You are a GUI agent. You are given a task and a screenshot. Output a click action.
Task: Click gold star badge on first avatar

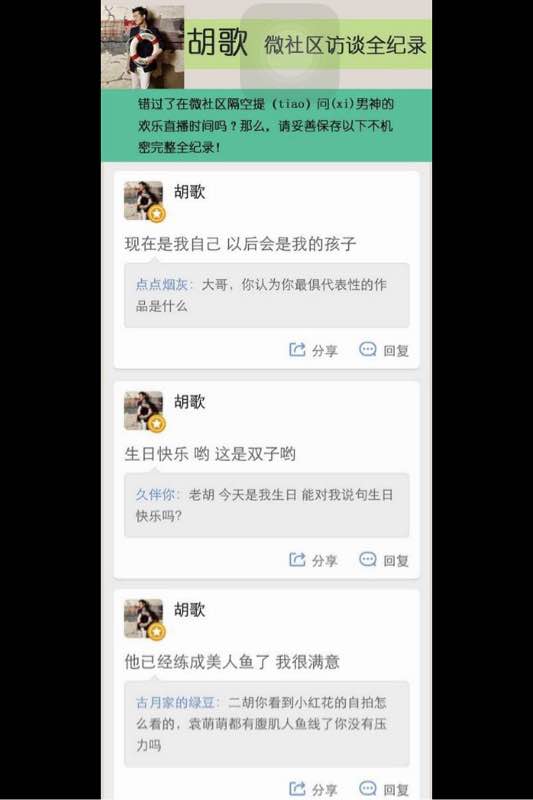[x=157, y=214]
